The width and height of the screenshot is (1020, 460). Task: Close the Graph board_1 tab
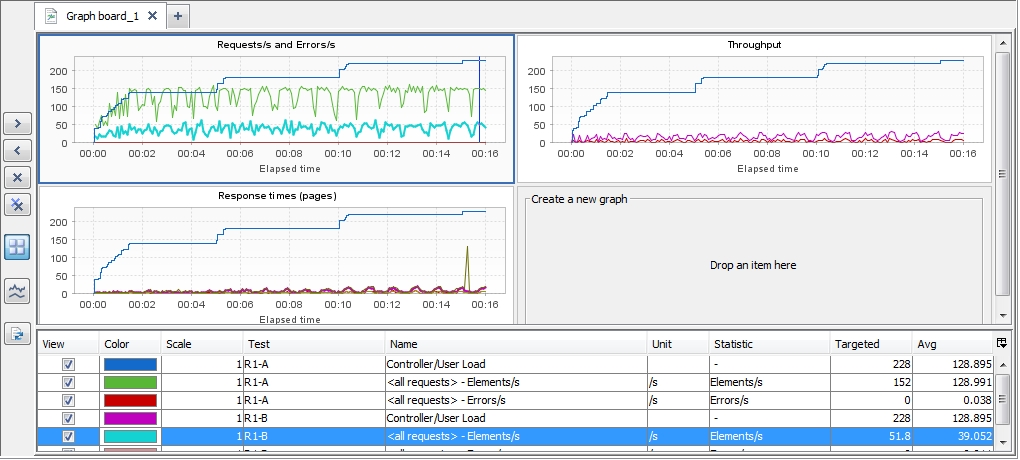click(152, 16)
